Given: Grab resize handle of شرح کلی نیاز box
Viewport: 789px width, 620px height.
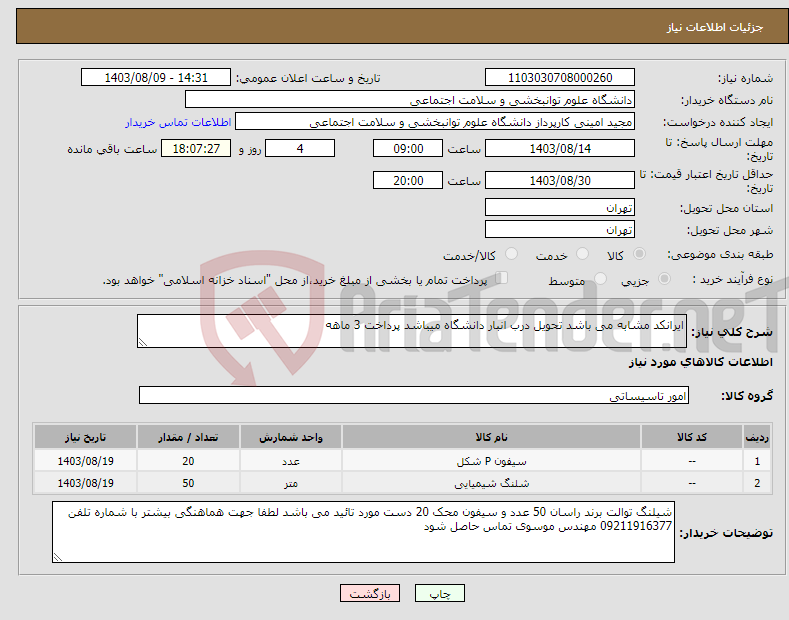Looking at the screenshot, I should (143, 342).
